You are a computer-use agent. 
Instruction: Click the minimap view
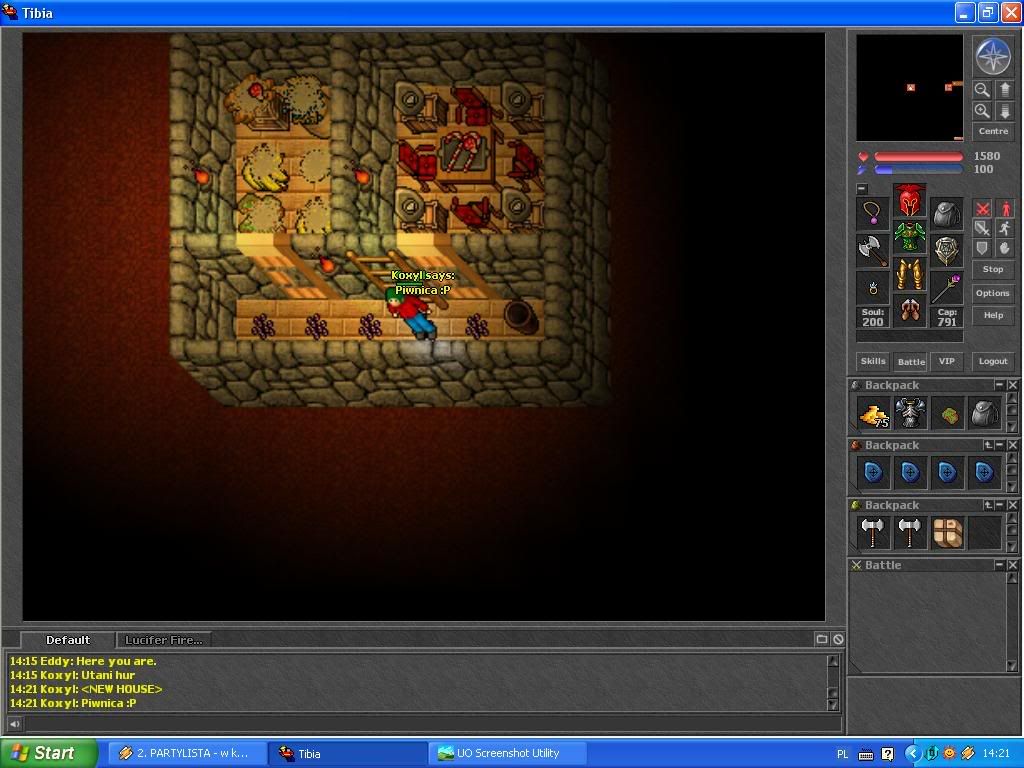coord(909,88)
